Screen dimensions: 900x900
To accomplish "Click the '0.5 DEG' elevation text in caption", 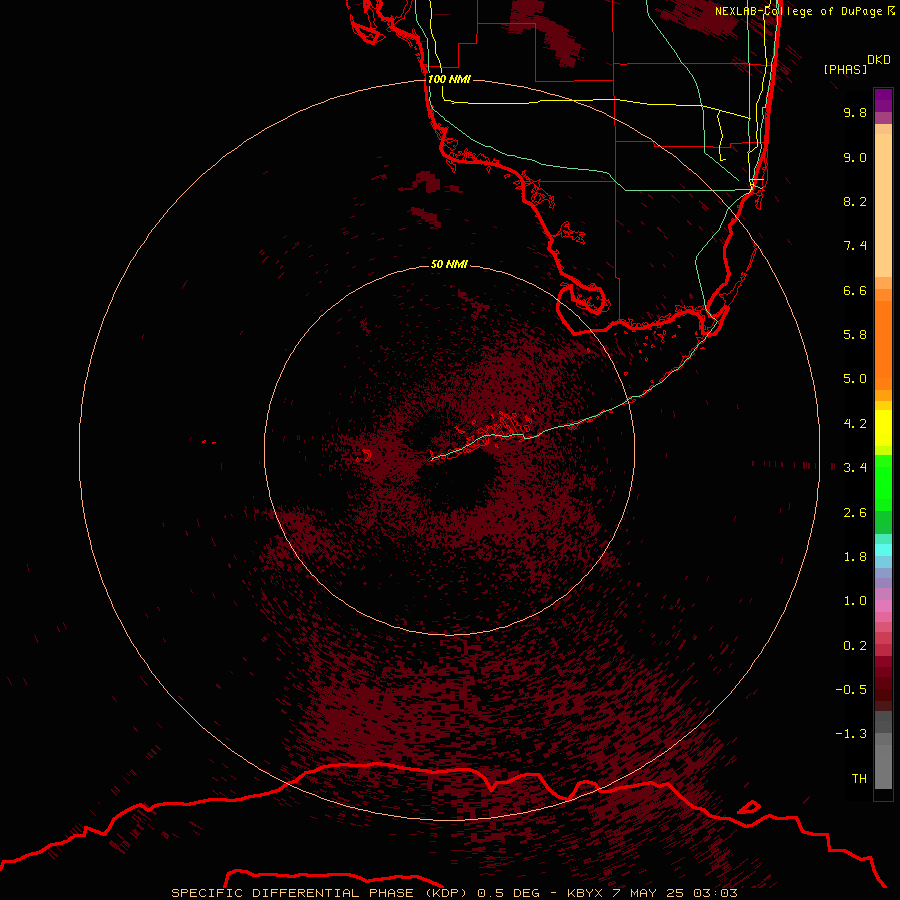I will pos(509,893).
